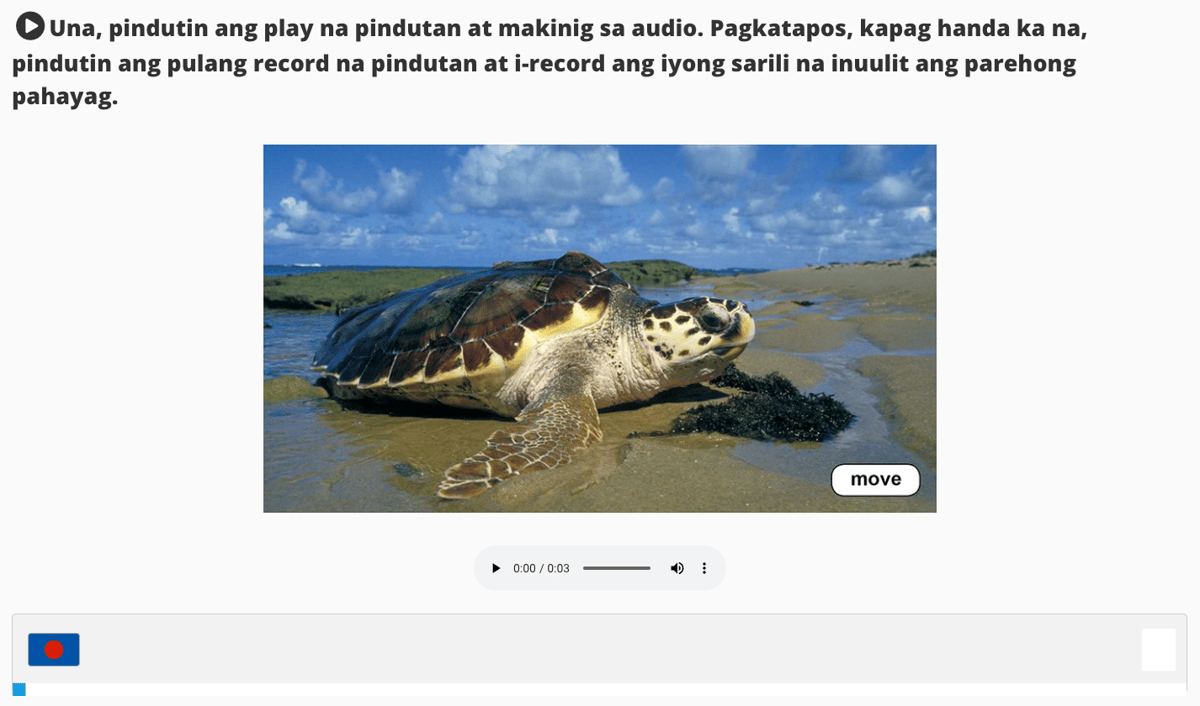Viewport: 1200px width, 706px height.
Task: Click the cloudy sky area of the photo
Action: [x=600, y=200]
